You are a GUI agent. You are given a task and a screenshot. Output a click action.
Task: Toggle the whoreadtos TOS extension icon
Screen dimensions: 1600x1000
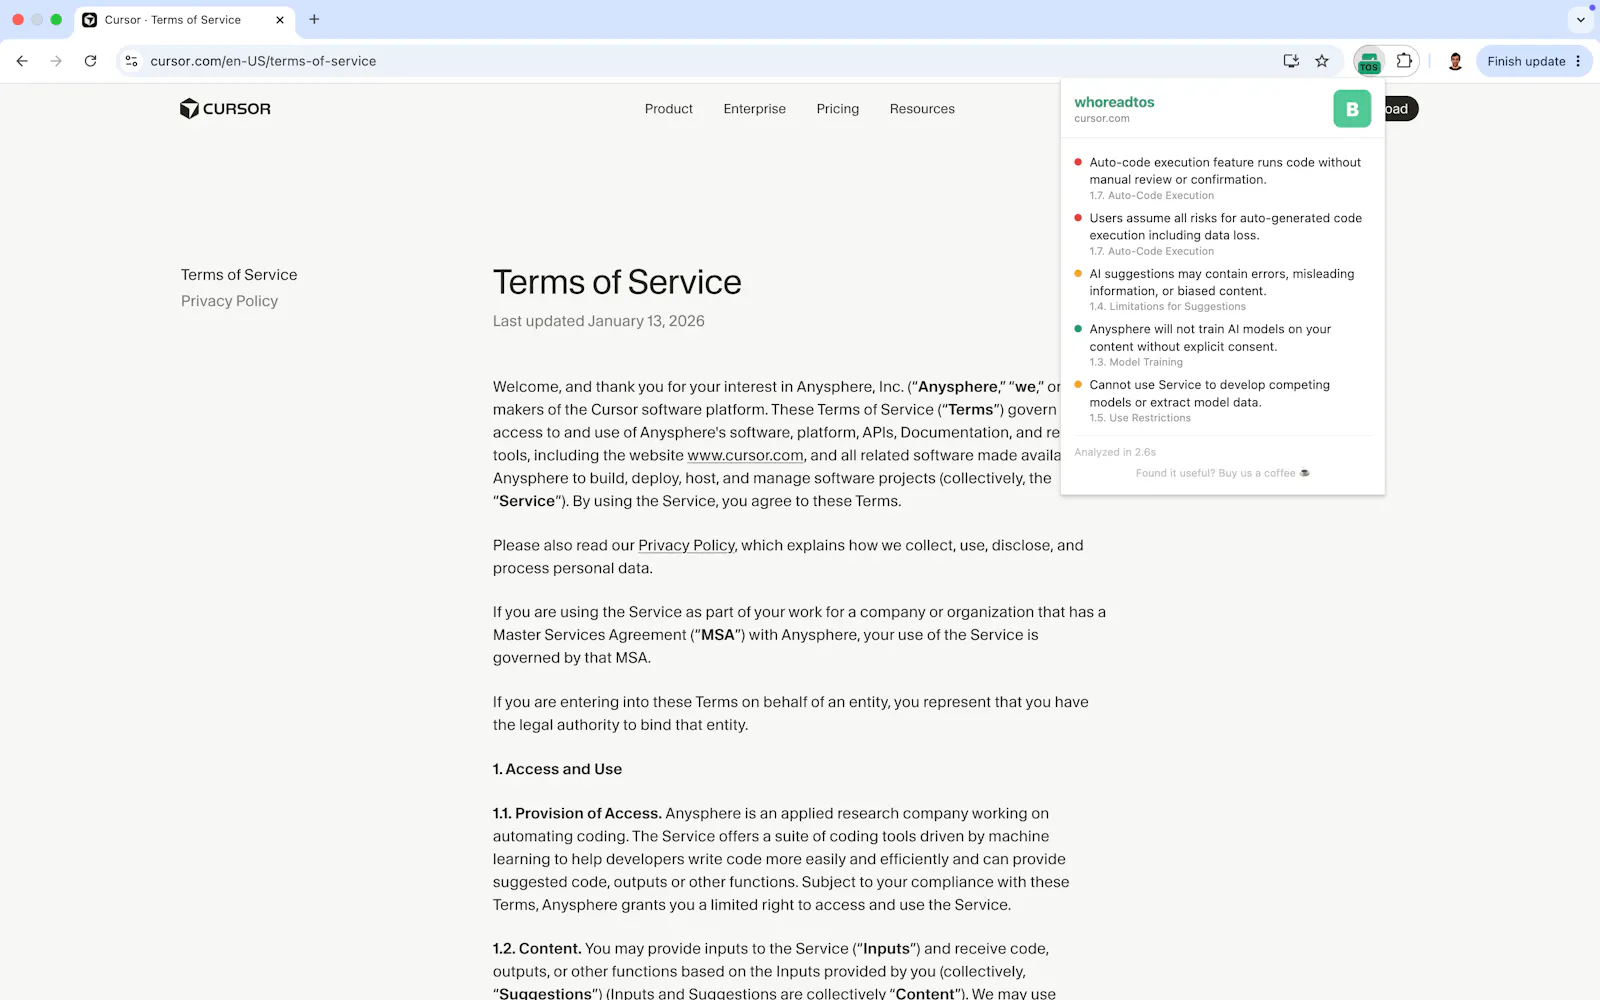click(x=1369, y=61)
